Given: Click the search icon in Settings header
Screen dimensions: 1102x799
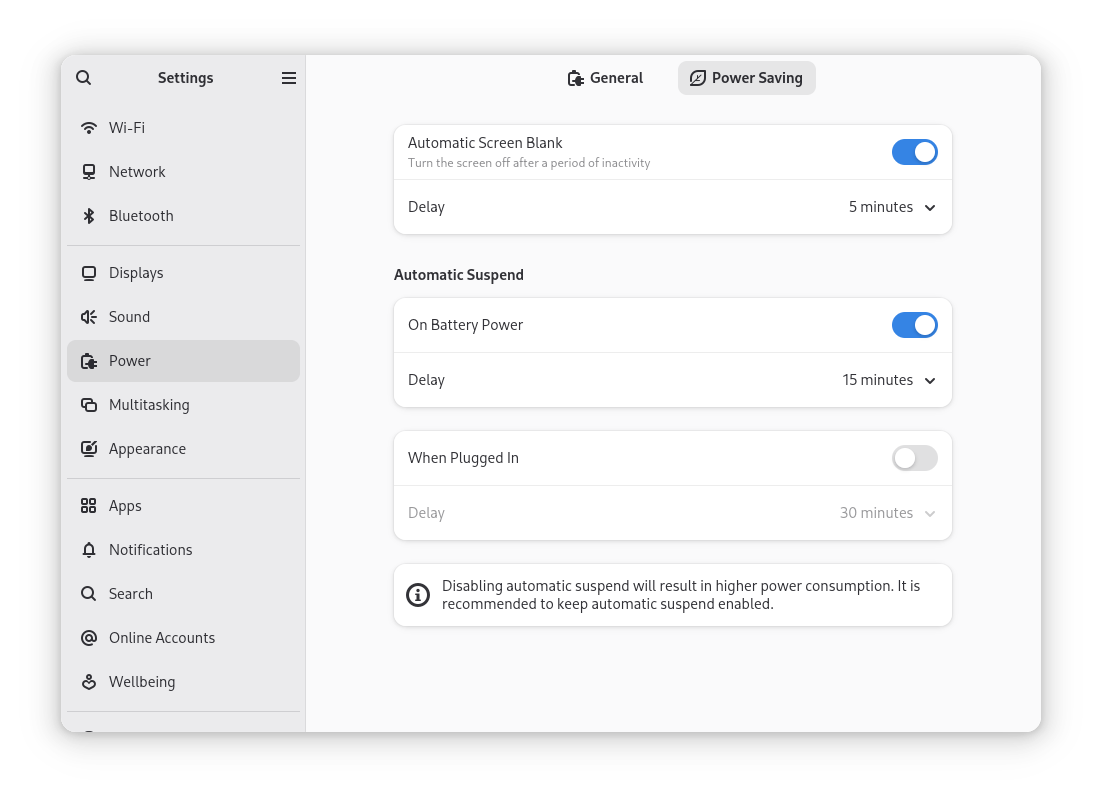Looking at the screenshot, I should click(84, 78).
